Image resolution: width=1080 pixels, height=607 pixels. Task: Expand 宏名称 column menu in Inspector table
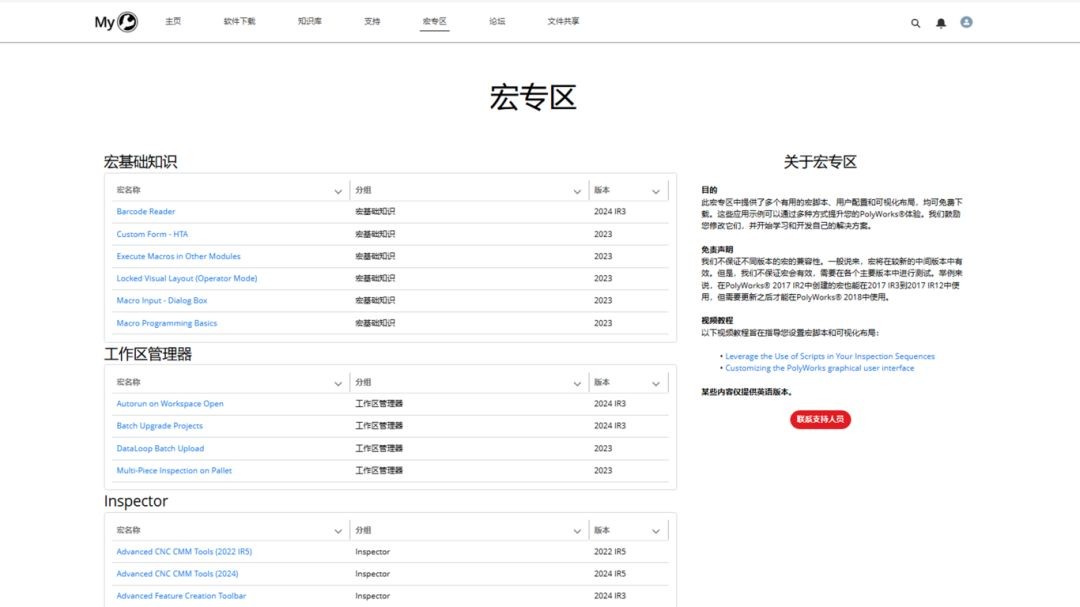click(338, 531)
